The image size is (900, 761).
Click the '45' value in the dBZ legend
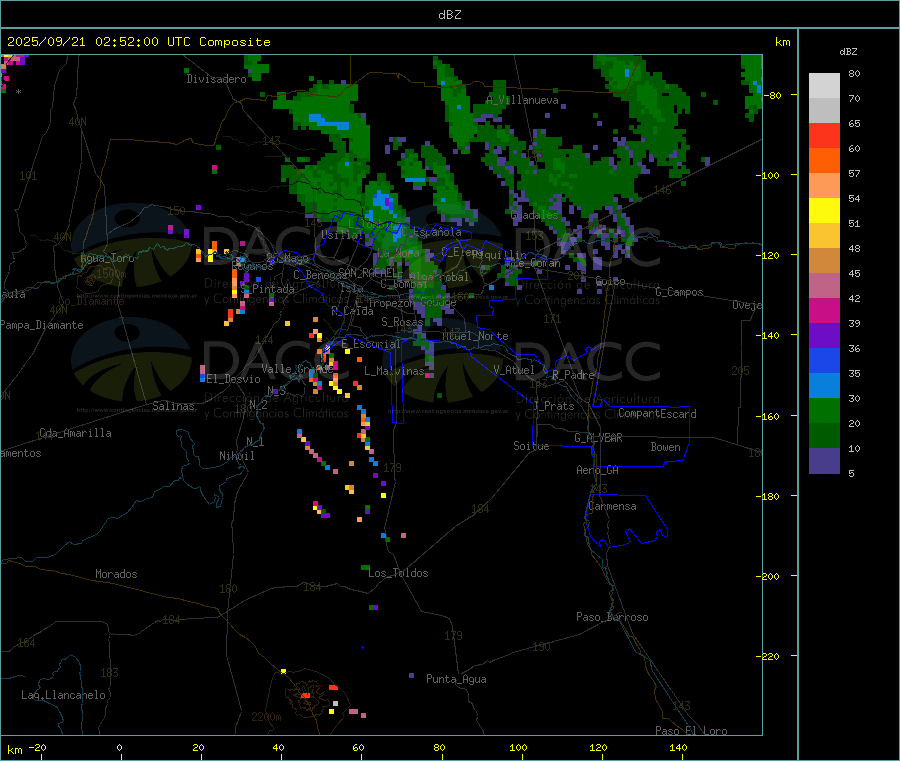(x=854, y=274)
